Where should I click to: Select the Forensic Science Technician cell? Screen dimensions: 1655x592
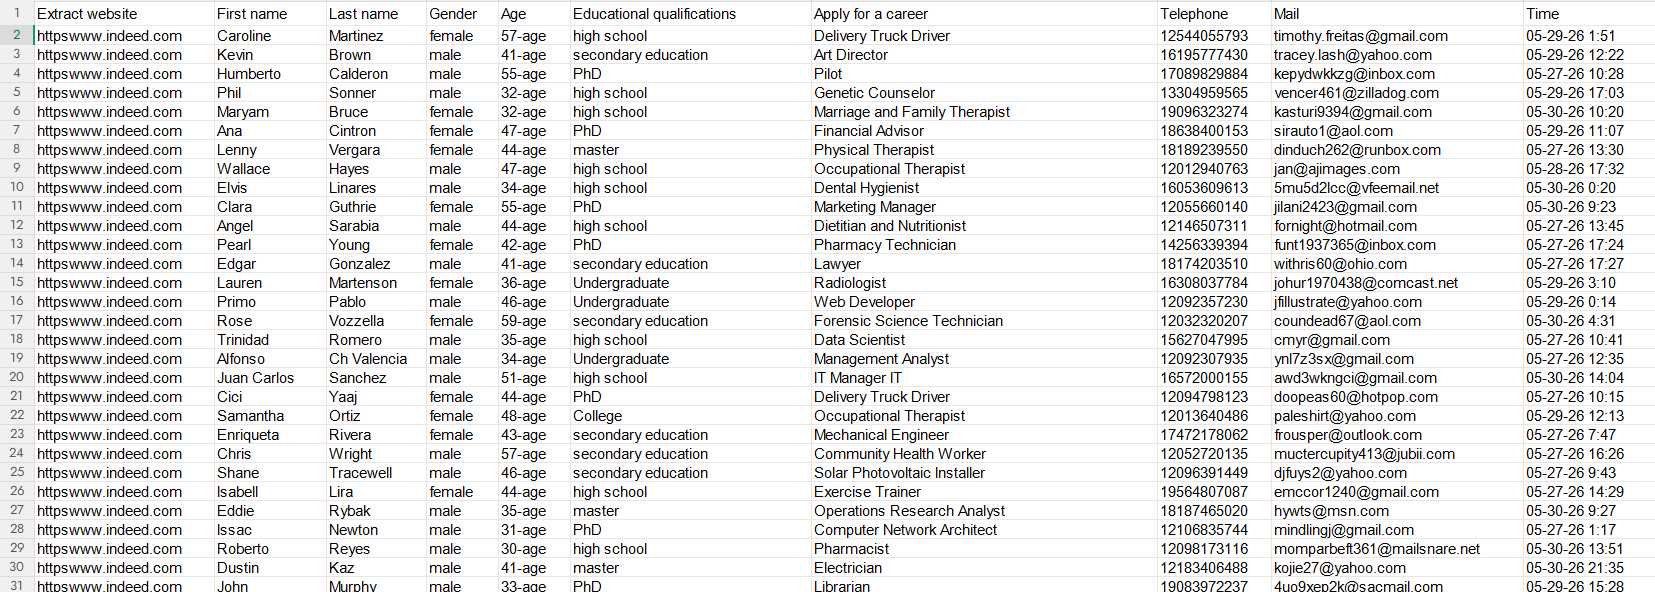point(983,320)
